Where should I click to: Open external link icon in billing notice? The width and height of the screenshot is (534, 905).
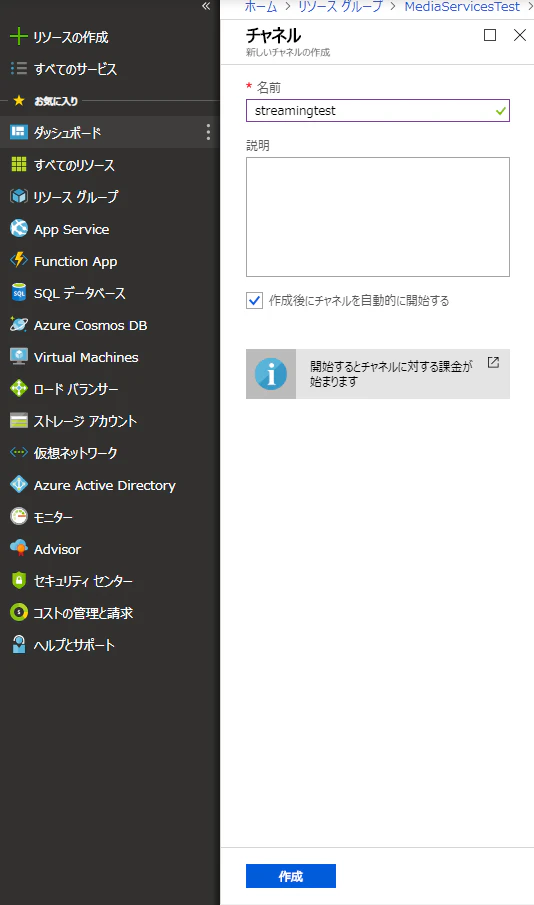[x=493, y=362]
